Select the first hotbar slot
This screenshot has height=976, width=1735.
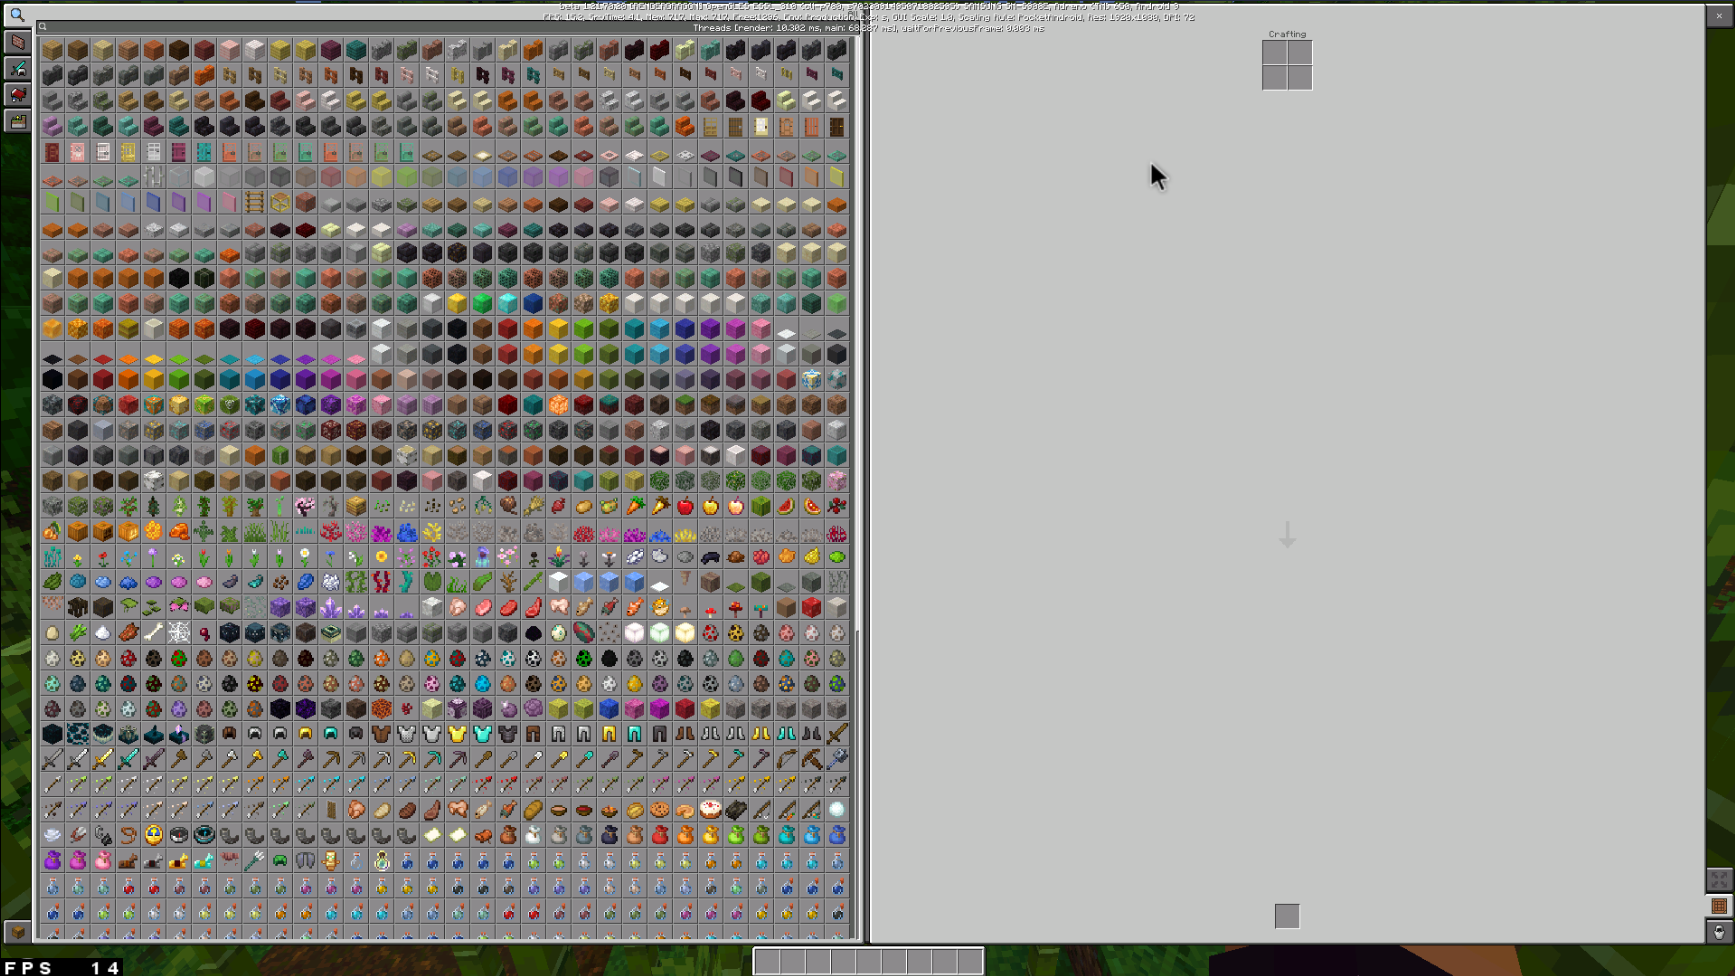pyautogui.click(x=767, y=962)
